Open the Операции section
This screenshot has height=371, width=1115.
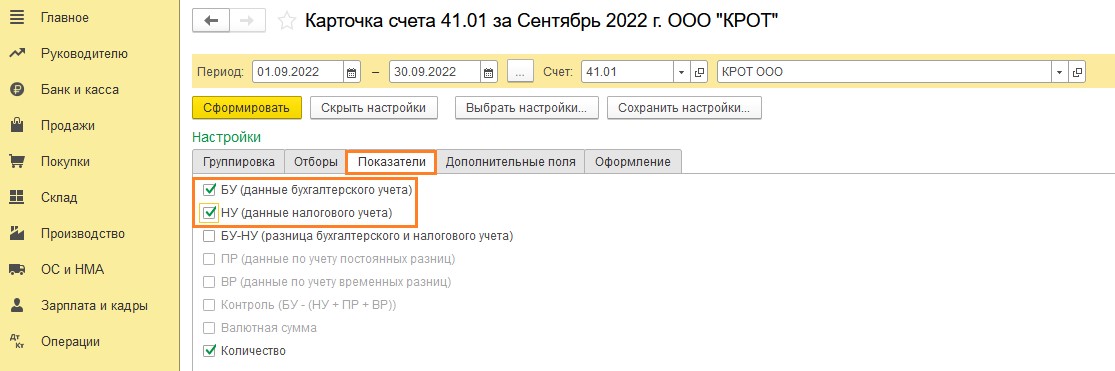pos(70,341)
